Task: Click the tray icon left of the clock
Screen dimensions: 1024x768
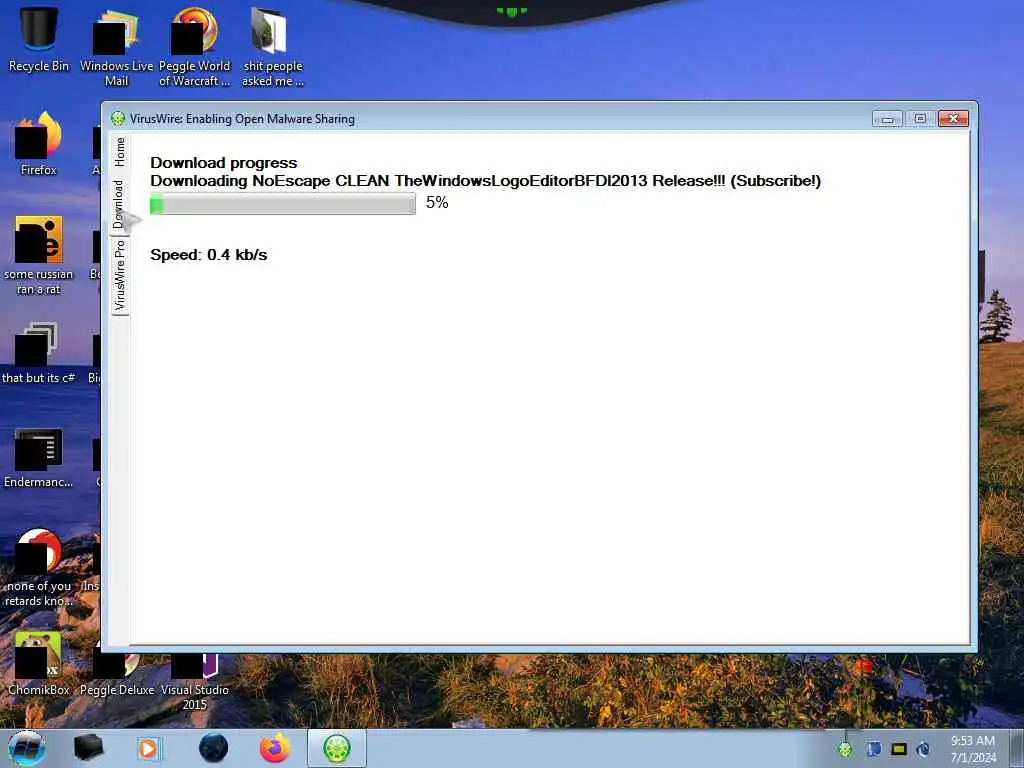Action: pos(923,749)
